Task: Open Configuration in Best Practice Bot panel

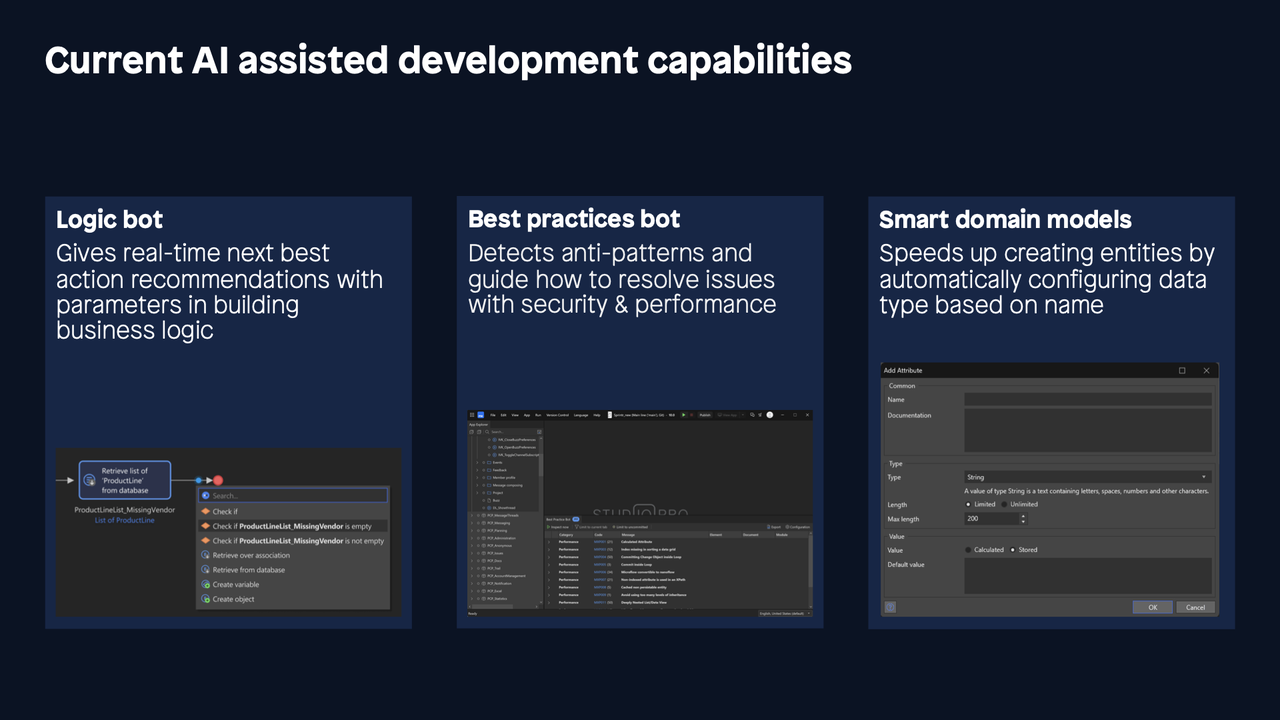Action: [798, 527]
